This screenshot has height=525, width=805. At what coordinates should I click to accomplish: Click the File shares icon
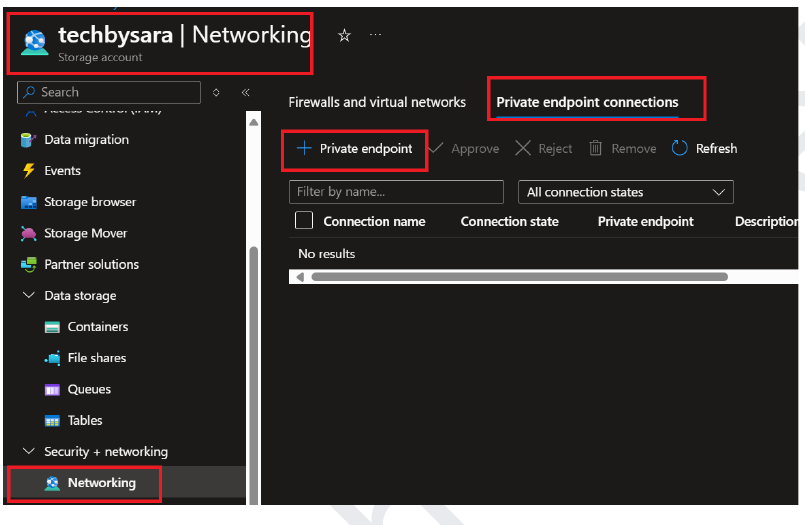(x=52, y=358)
